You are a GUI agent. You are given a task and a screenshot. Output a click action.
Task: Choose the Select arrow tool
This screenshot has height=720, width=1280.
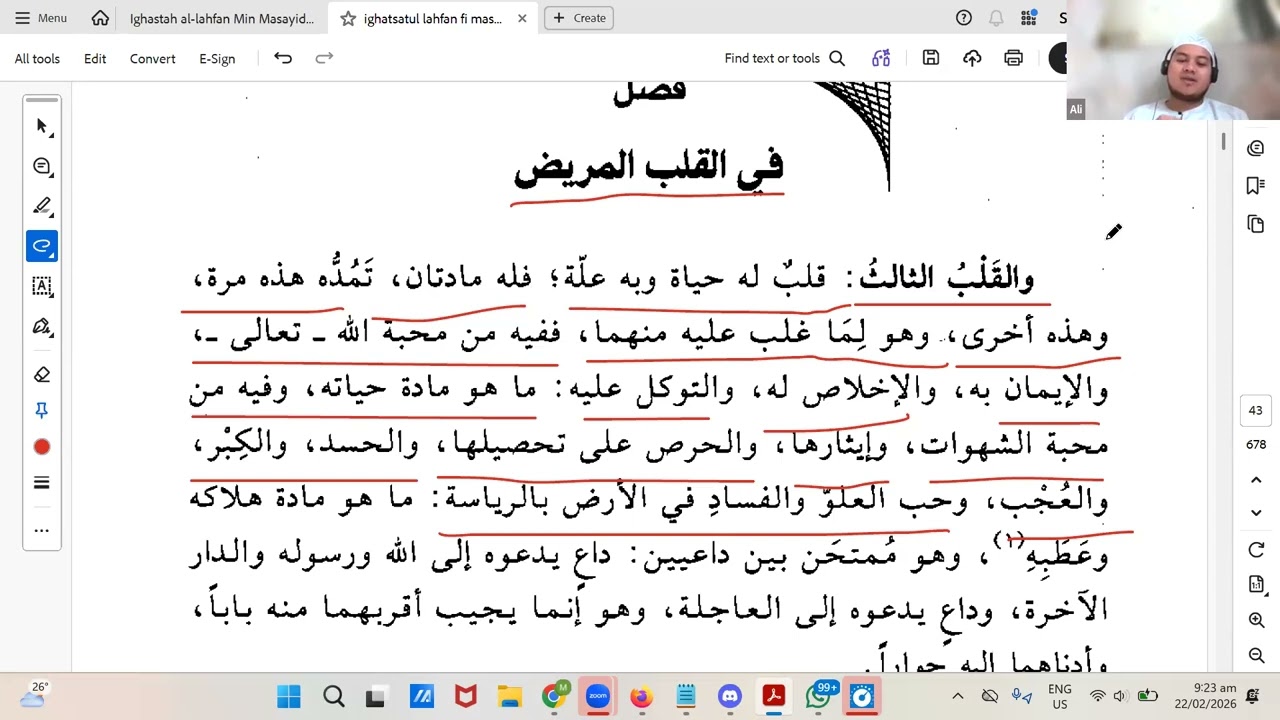(42, 126)
